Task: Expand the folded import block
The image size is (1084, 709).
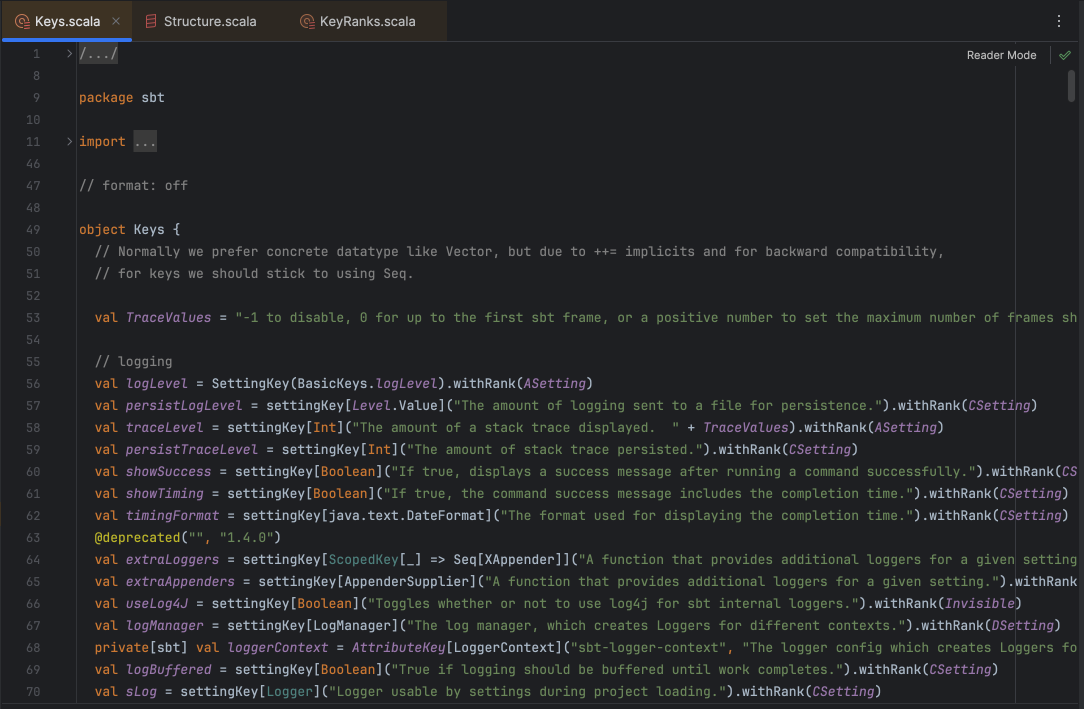Action: 69,142
